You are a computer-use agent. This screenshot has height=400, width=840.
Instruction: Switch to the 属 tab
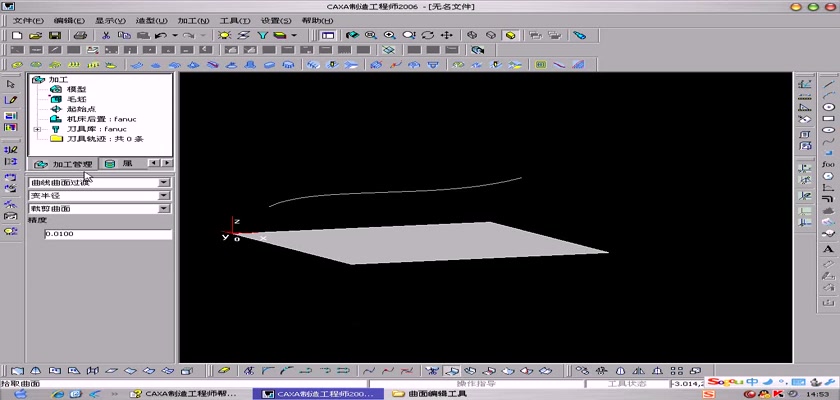click(x=121, y=164)
